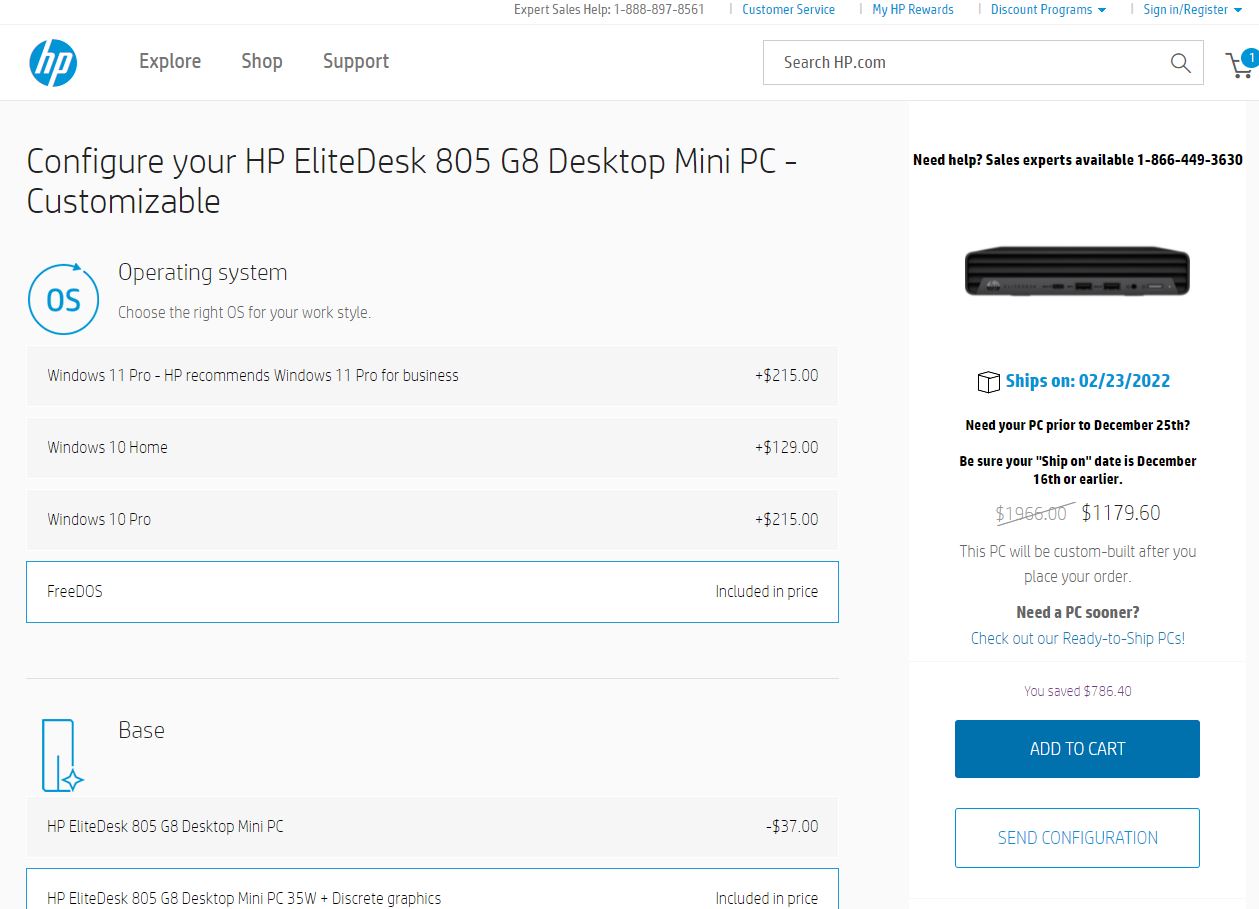Viewport: 1259px width, 909px height.
Task: Open the Shop menu
Action: click(262, 62)
